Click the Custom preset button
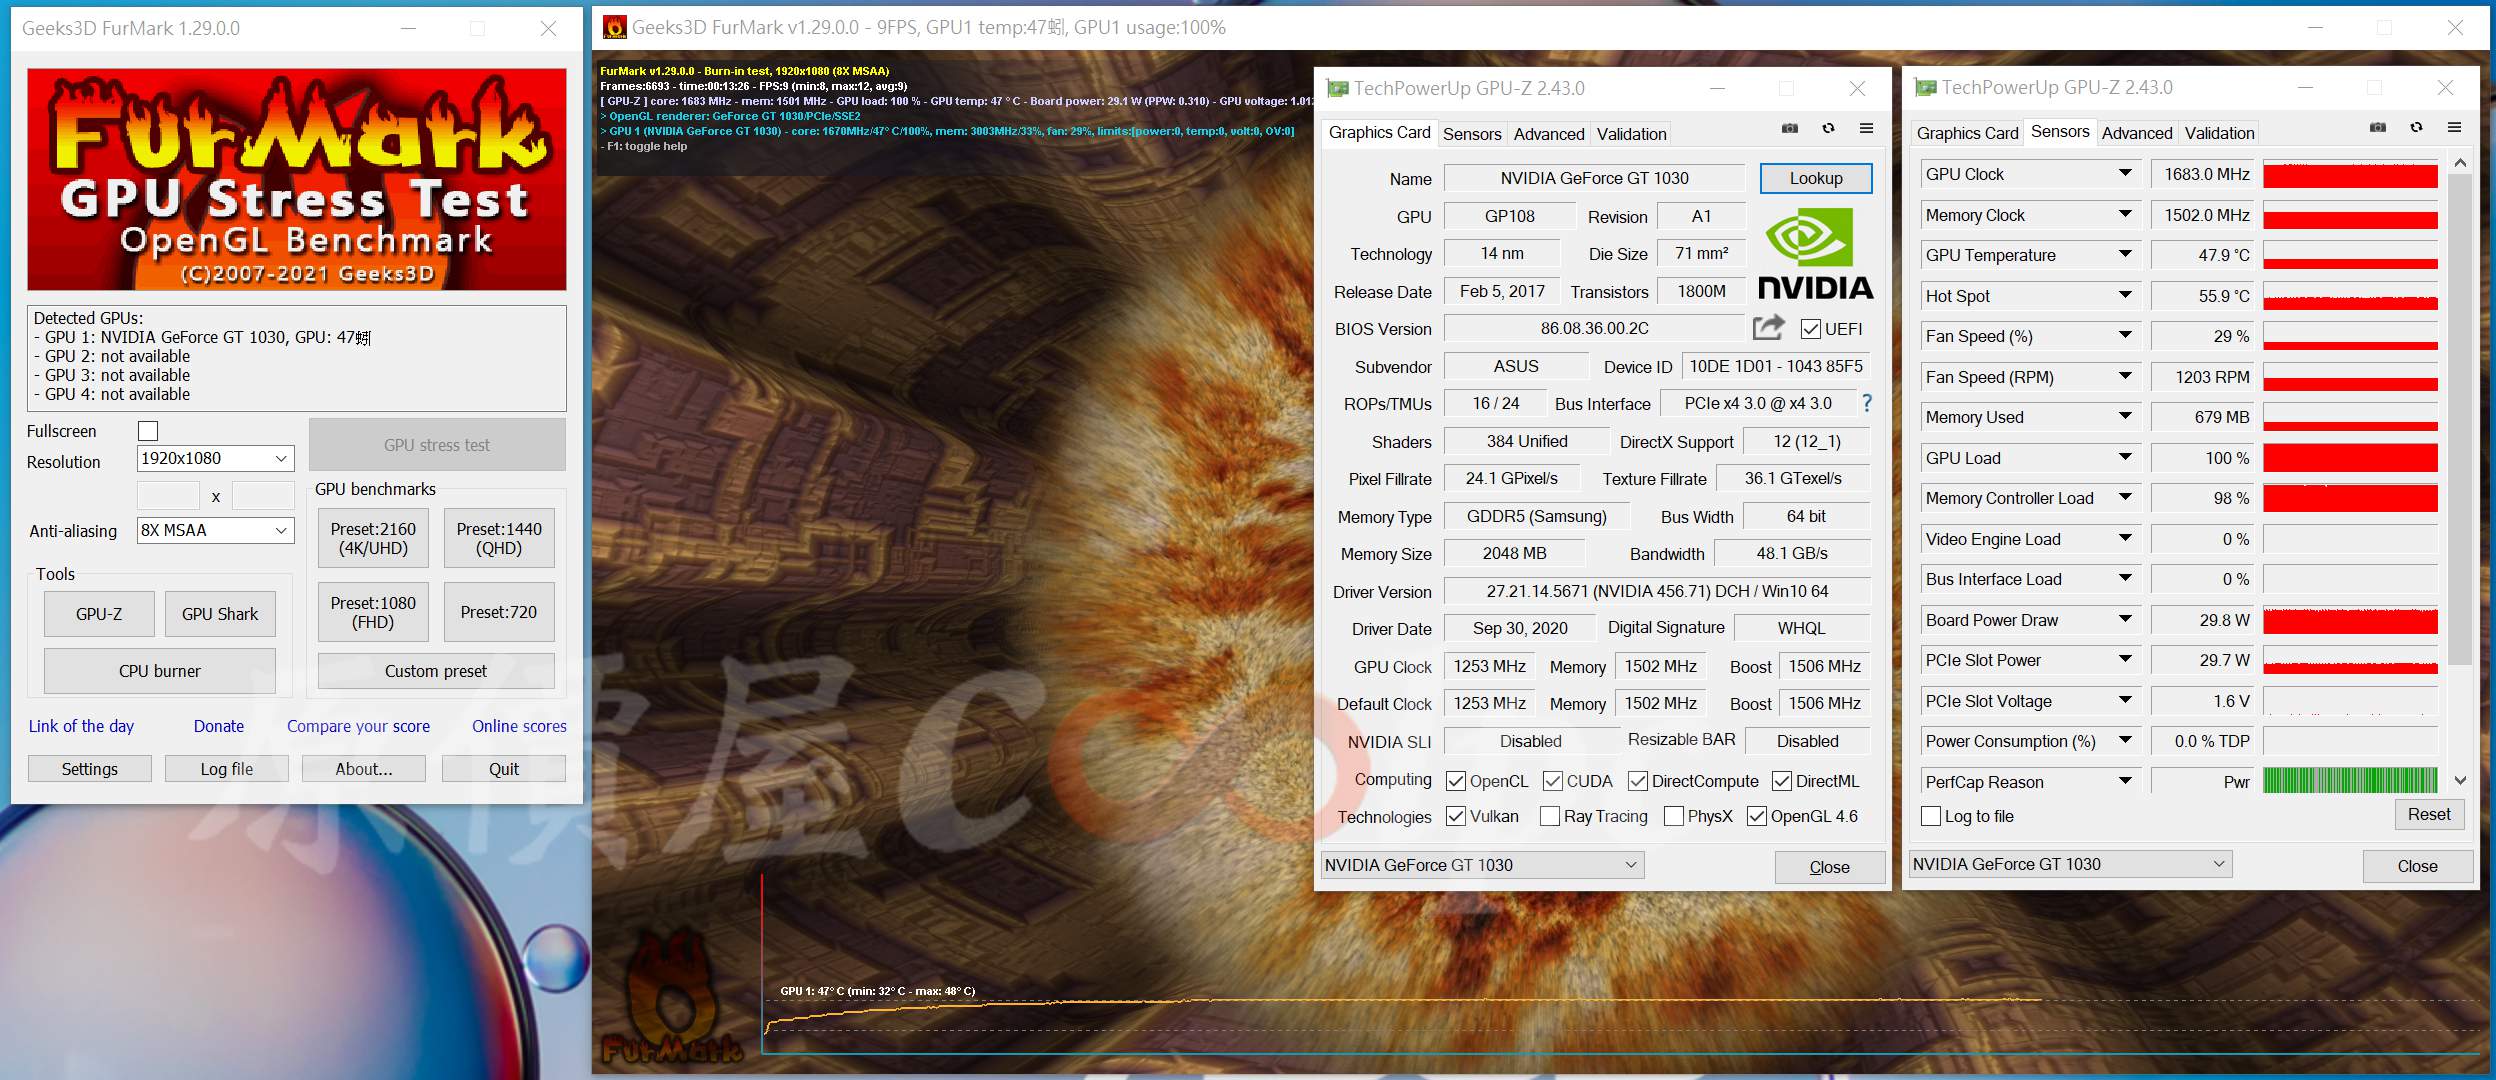 point(436,671)
